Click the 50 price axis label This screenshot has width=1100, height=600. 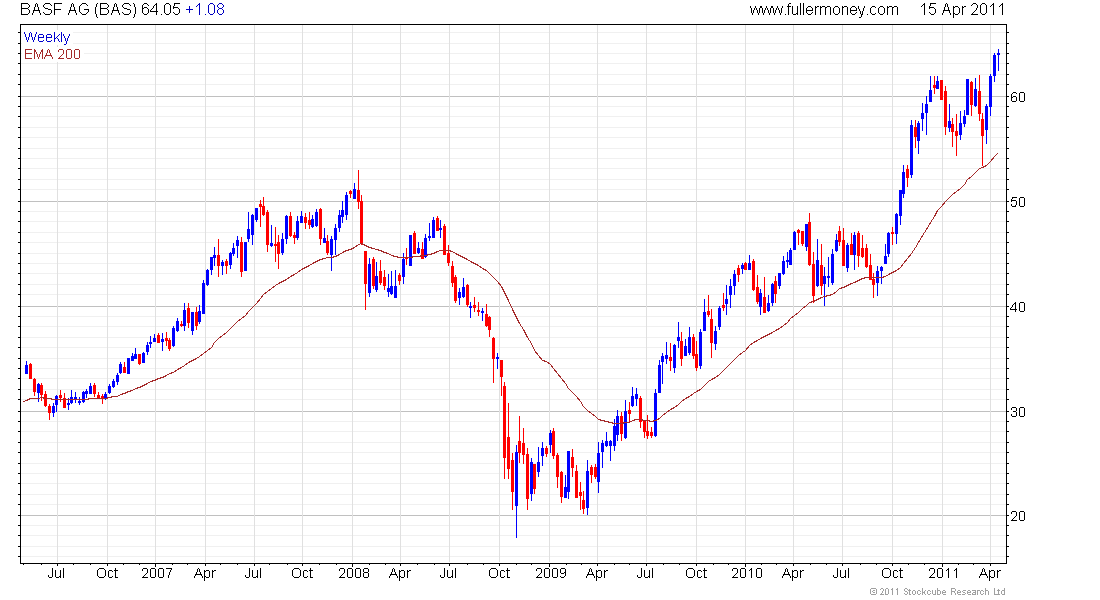tap(1017, 202)
